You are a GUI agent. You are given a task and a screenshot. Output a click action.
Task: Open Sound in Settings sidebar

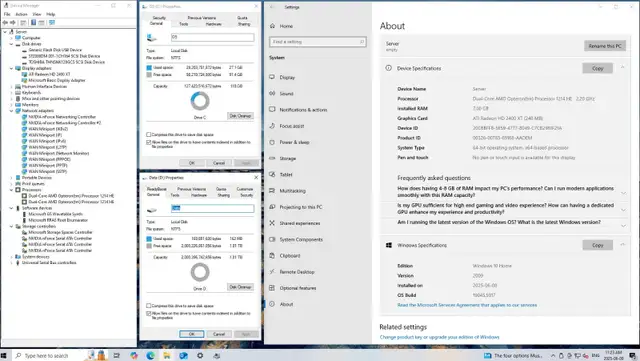pos(286,94)
